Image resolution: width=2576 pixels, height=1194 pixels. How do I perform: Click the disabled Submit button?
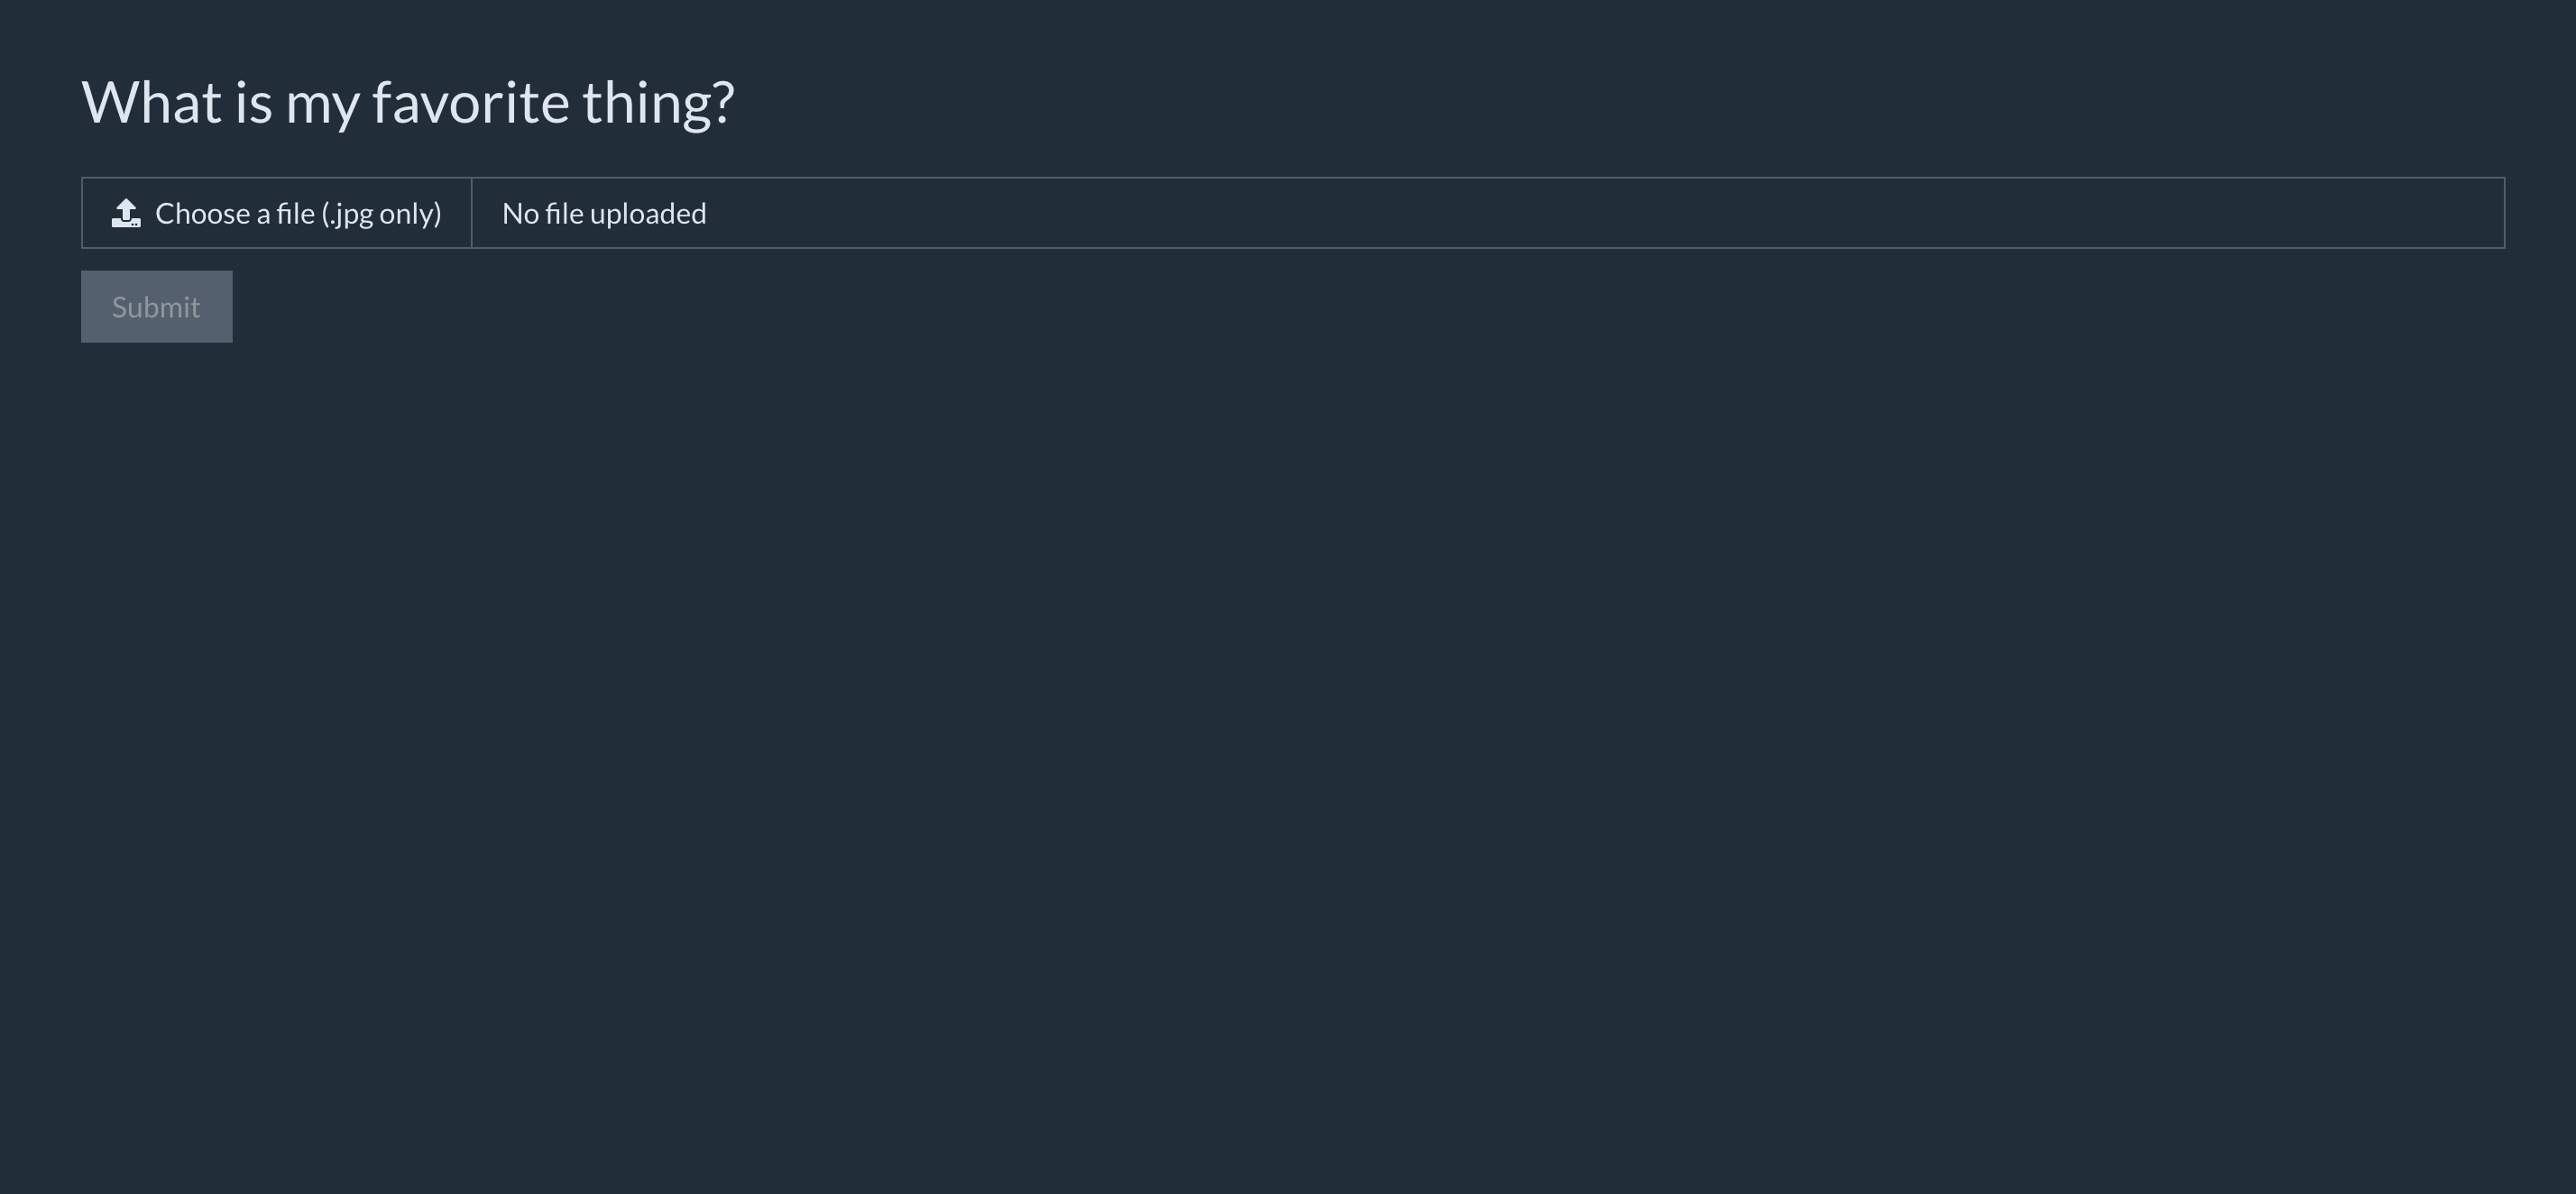click(157, 307)
